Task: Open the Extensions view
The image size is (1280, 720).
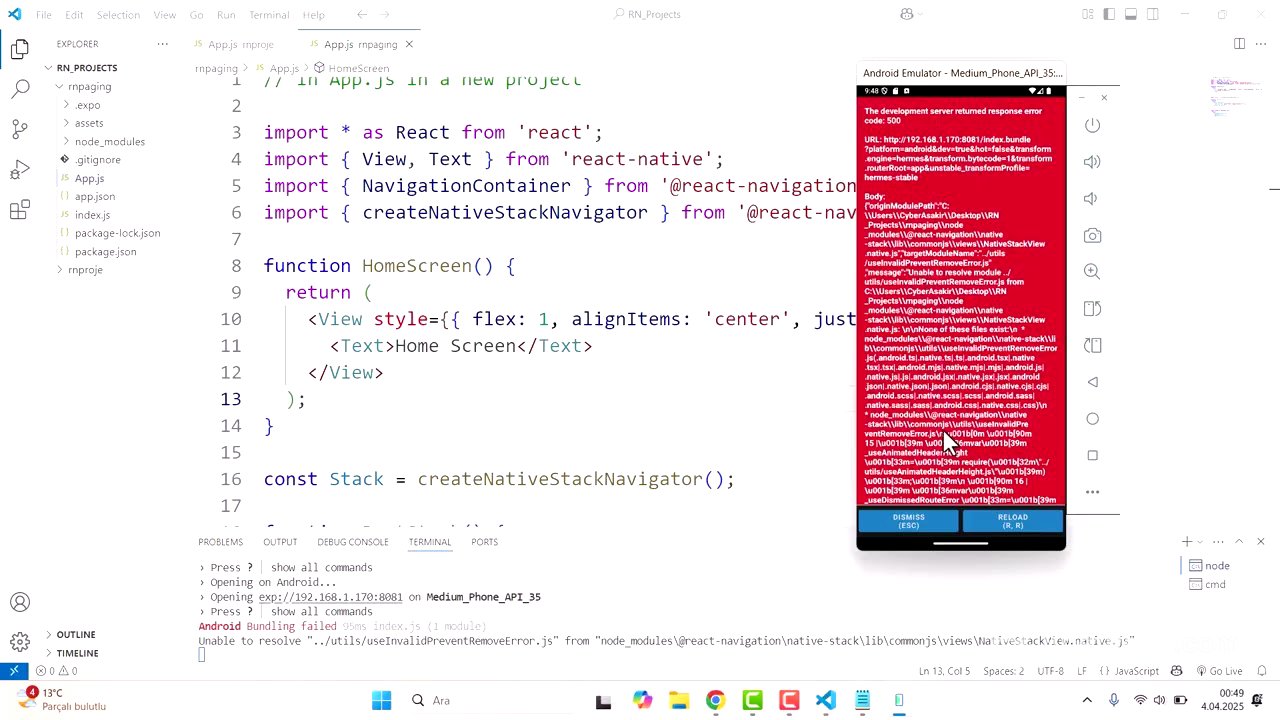Action: click(x=20, y=210)
